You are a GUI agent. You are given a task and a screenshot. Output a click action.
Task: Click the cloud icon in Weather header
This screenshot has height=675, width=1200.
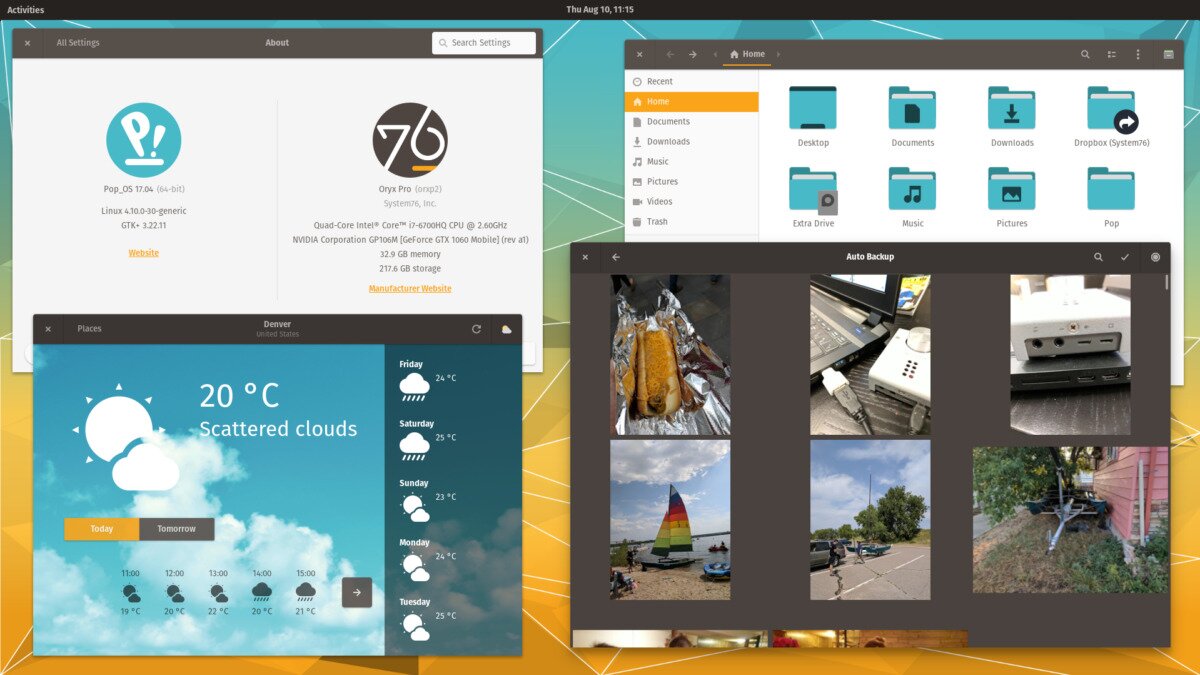coord(506,329)
